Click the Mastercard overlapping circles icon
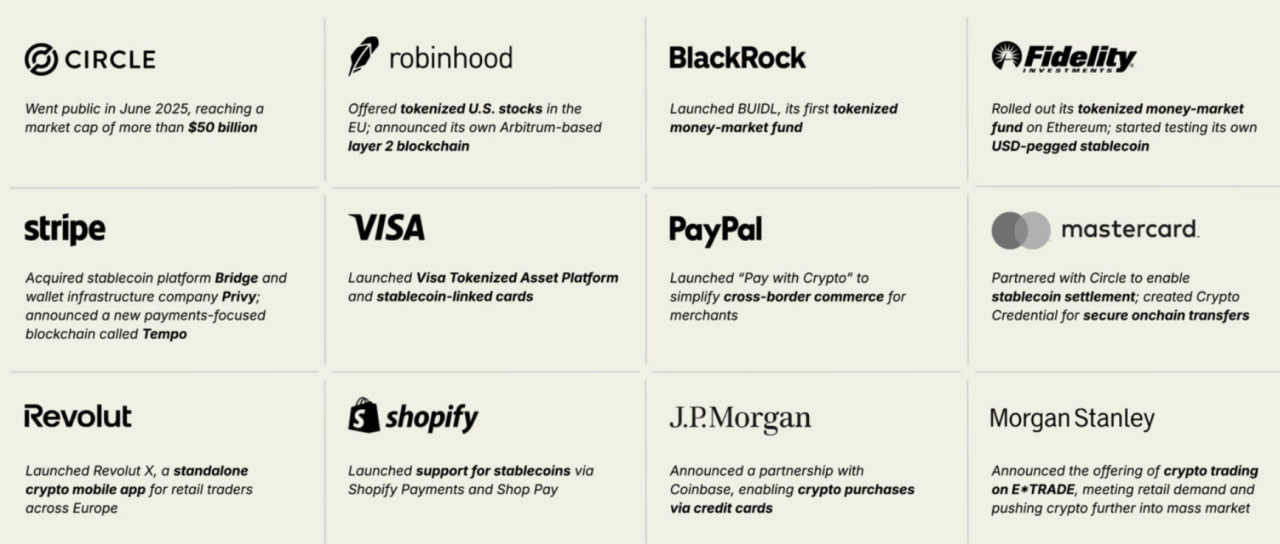Viewport: 1280px width, 544px height. [x=1020, y=230]
